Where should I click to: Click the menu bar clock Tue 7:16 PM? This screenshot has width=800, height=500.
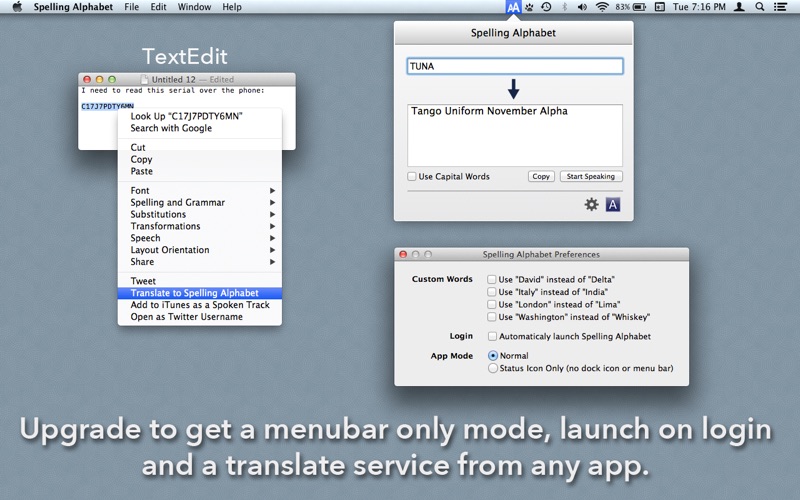(x=699, y=7)
